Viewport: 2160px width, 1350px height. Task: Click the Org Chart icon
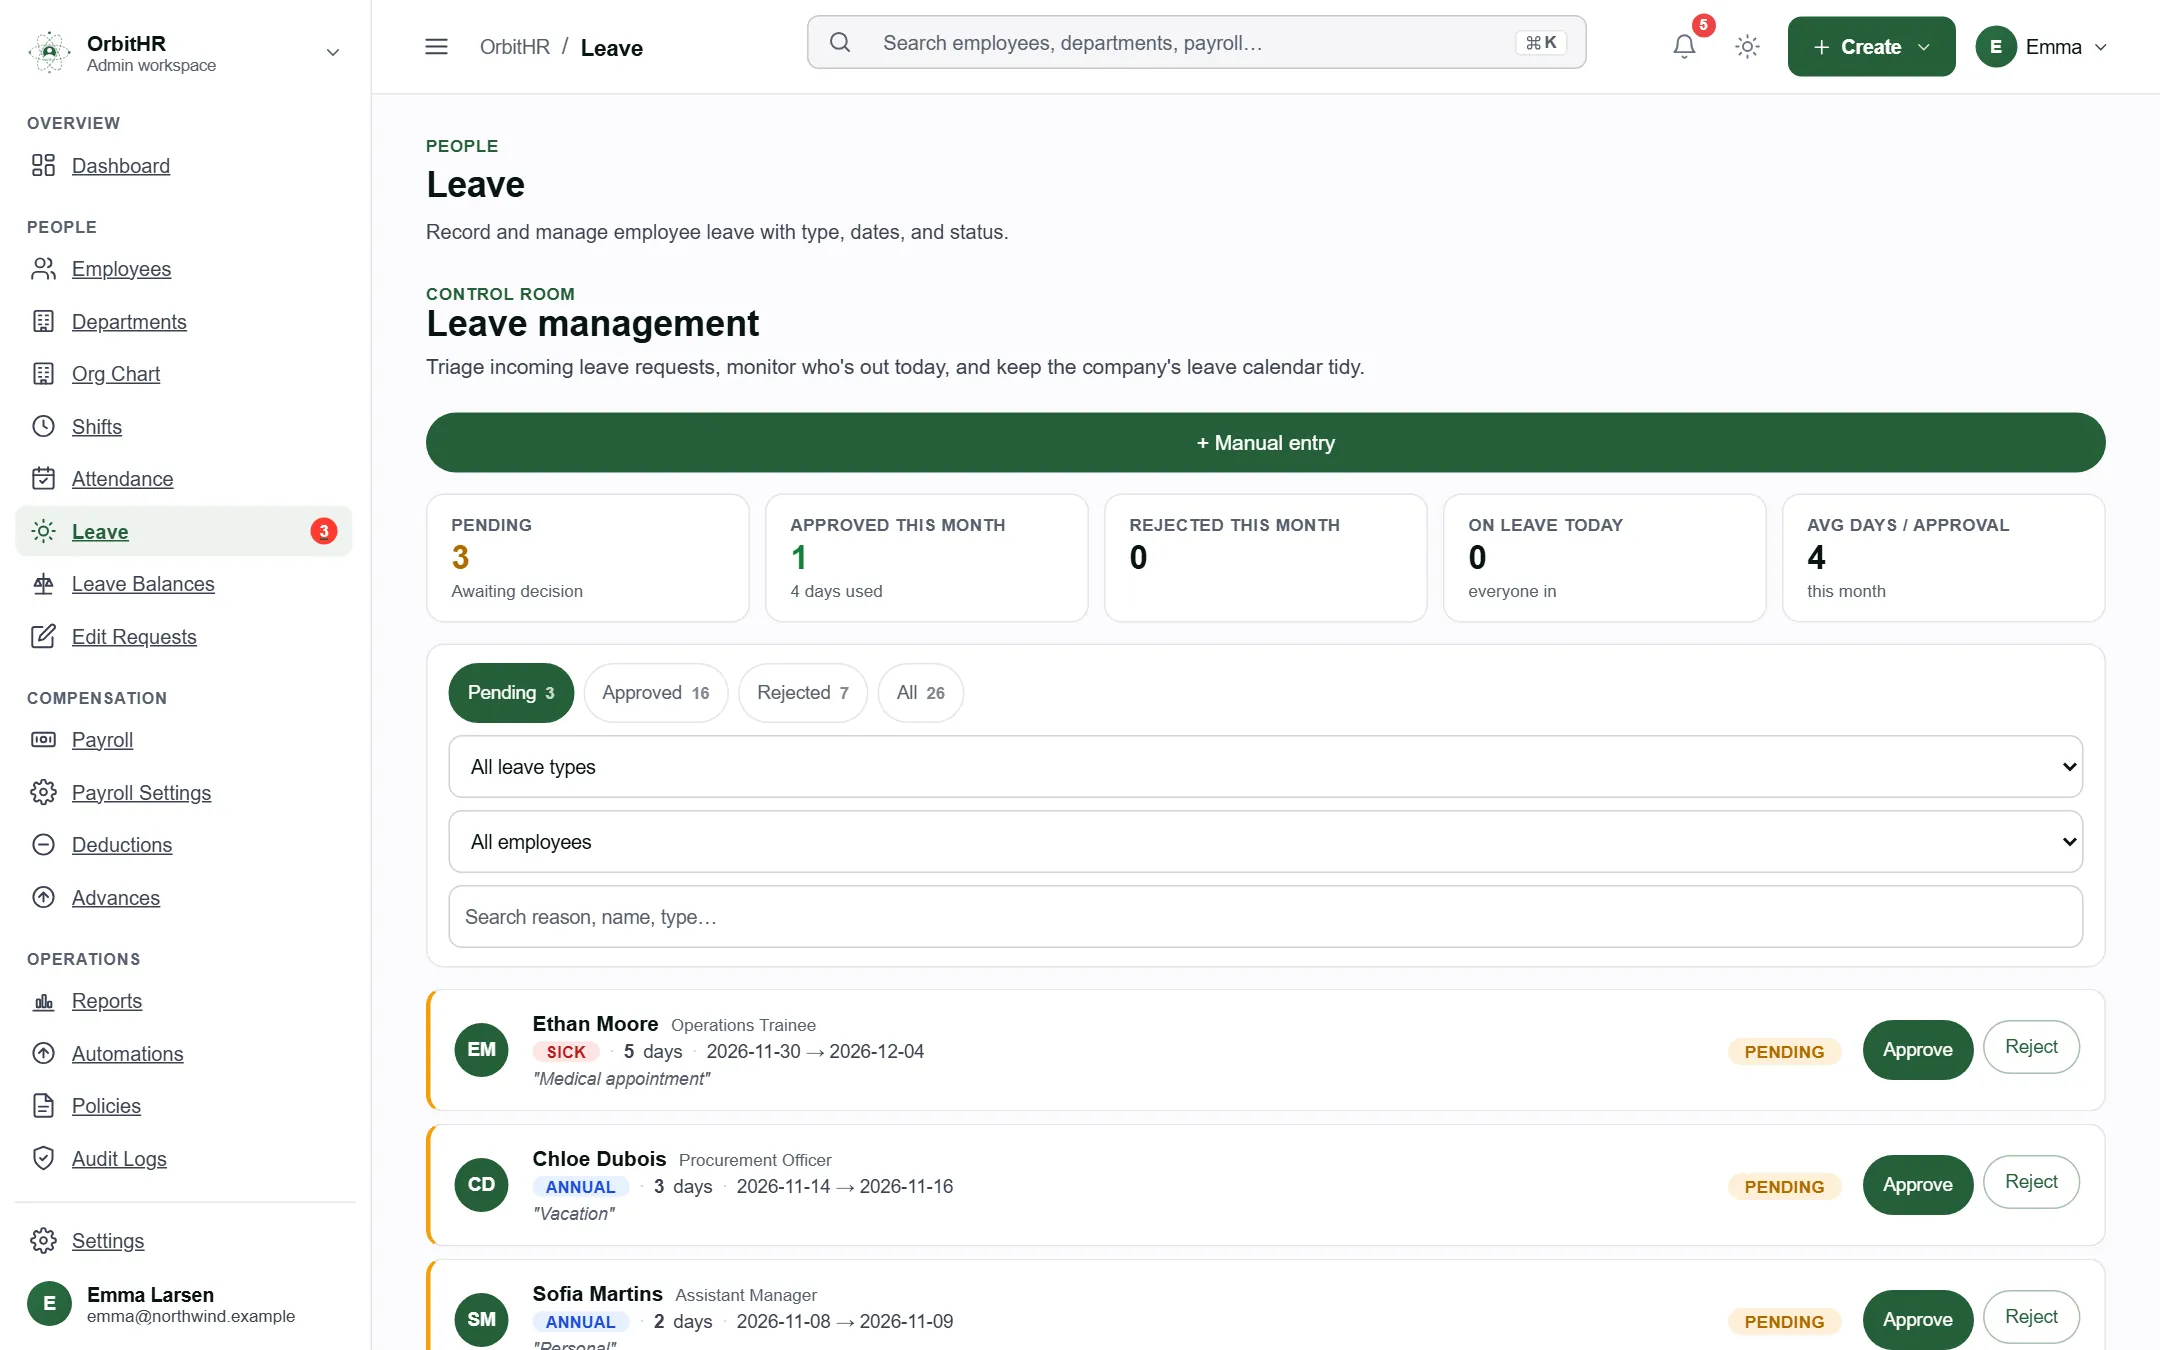click(x=43, y=373)
